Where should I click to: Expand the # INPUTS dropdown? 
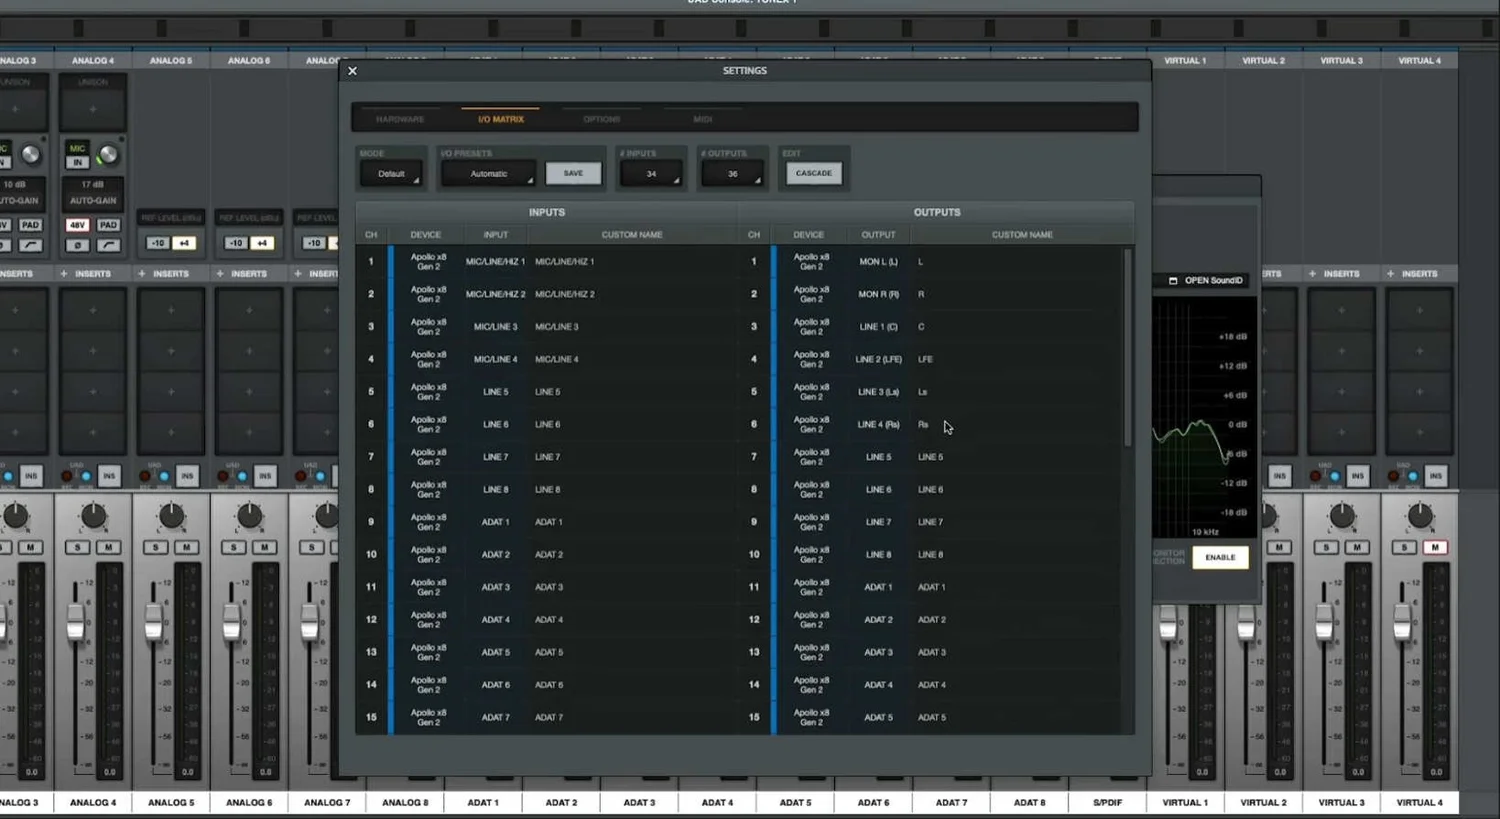tap(651, 173)
